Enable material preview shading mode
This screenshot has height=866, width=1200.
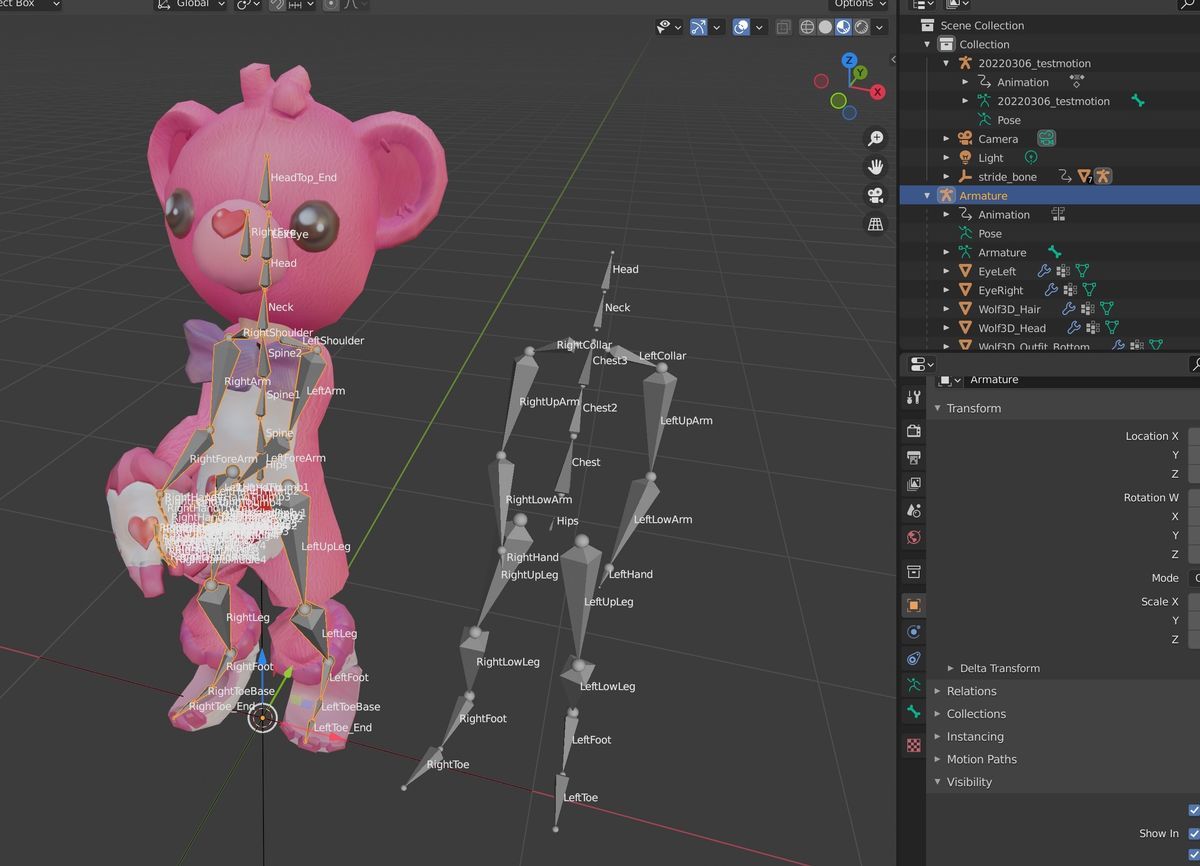tap(843, 27)
